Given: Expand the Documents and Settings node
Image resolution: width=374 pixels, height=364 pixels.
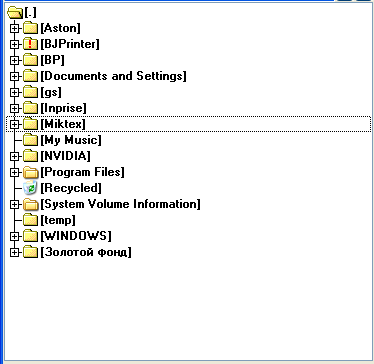Looking at the screenshot, I should (14, 76).
